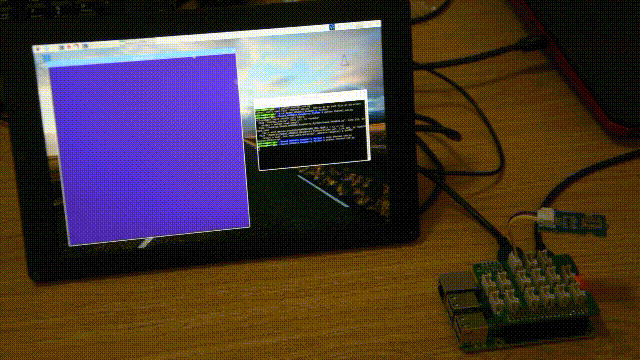This screenshot has height=360, width=640.
Task: Click the purple window's bottom border
Action: [159, 237]
